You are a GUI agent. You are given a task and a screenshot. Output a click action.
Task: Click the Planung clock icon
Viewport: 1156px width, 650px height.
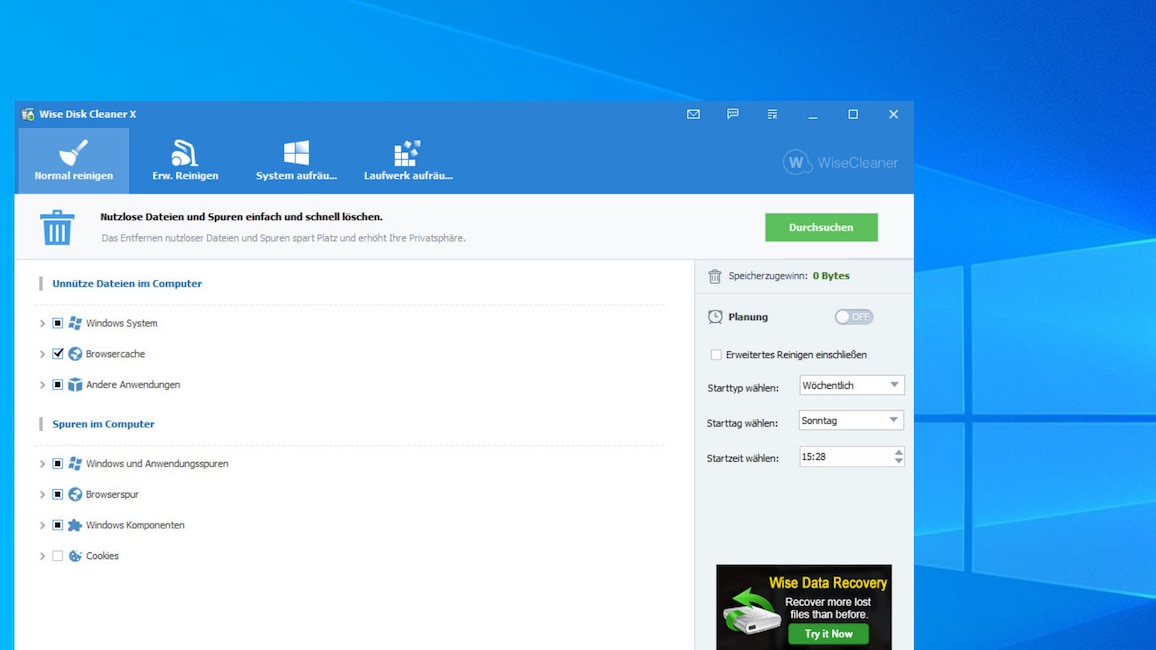(715, 317)
